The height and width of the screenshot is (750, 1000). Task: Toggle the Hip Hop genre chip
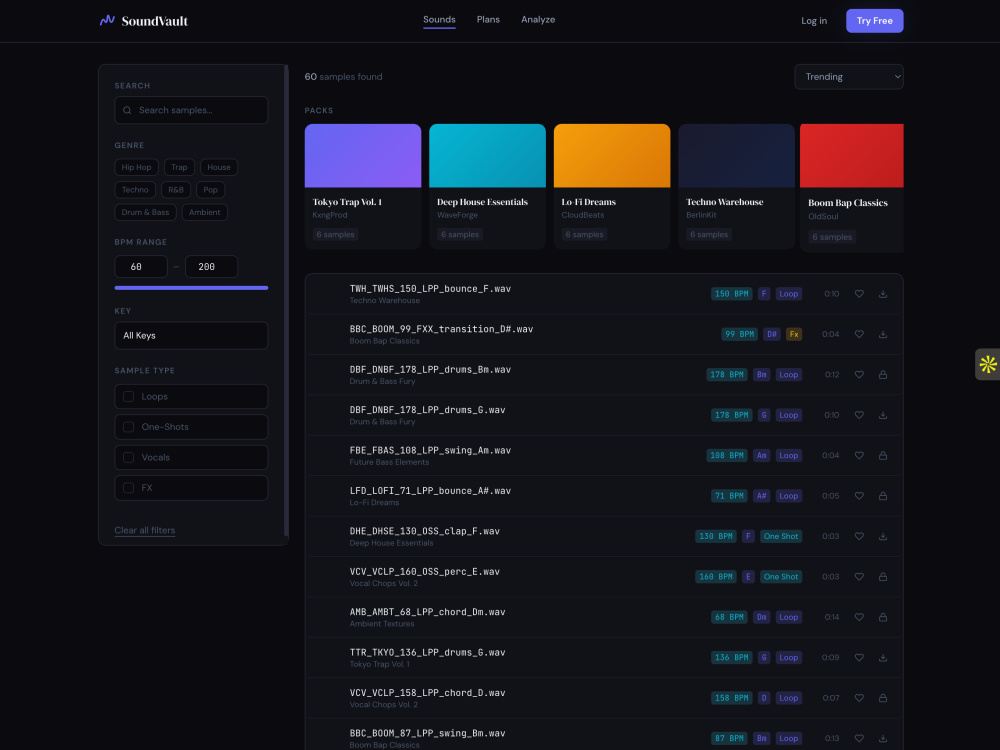click(x=136, y=167)
